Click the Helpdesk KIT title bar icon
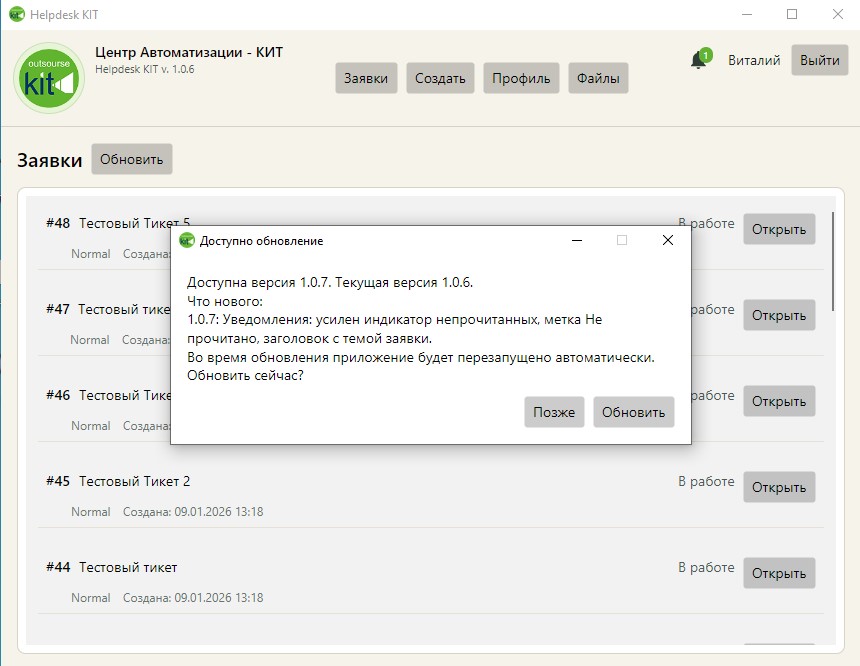 16,14
